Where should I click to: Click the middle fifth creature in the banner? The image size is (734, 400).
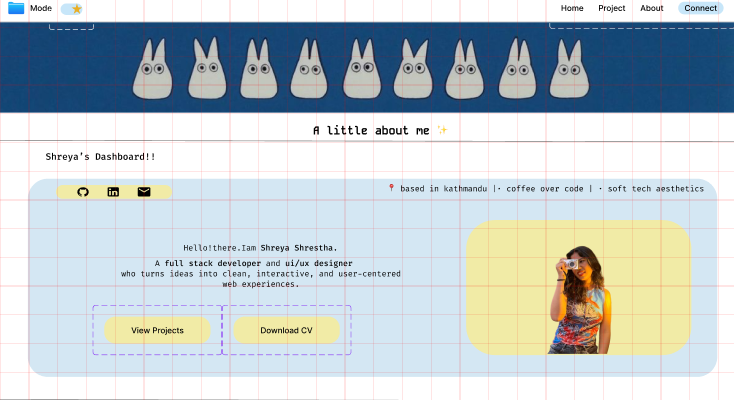click(x=360, y=69)
